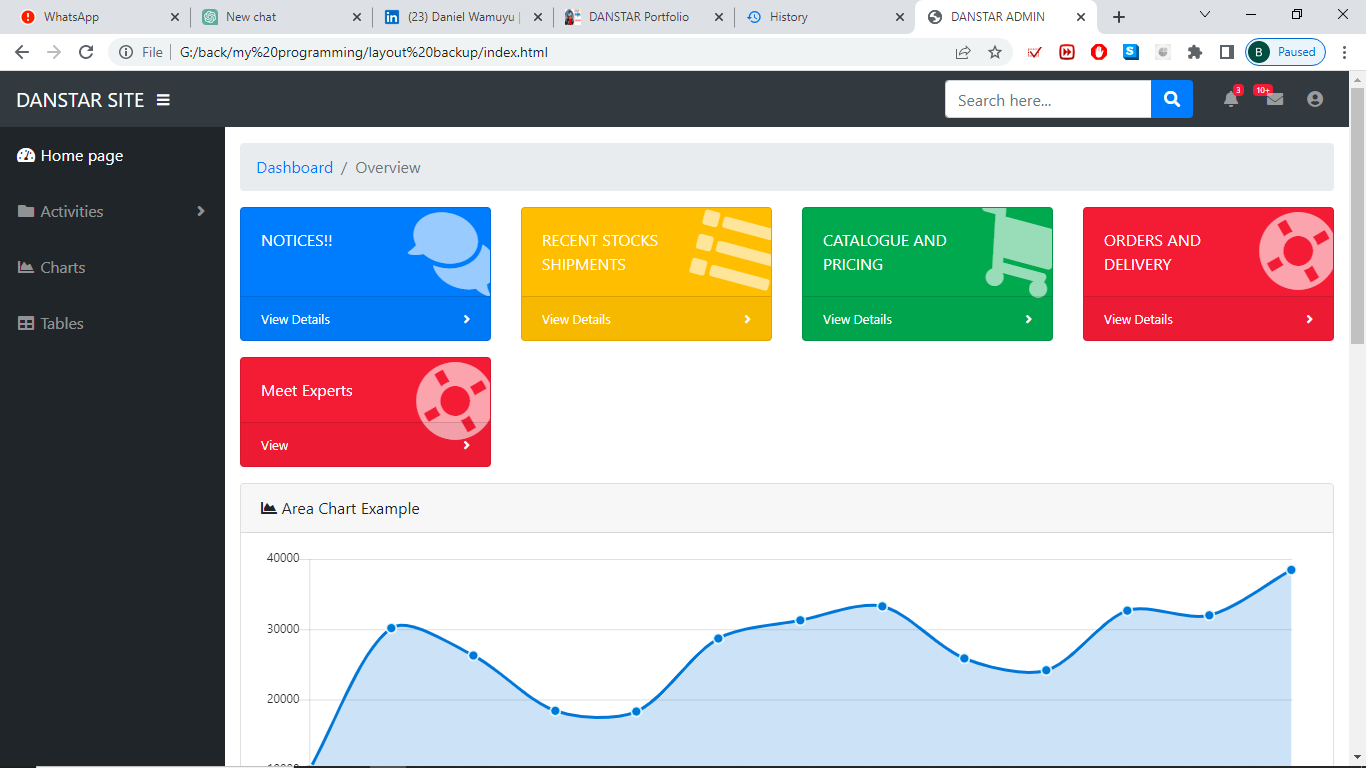The width and height of the screenshot is (1366, 768).
Task: Open the user account avatar icon
Action: point(1315,99)
